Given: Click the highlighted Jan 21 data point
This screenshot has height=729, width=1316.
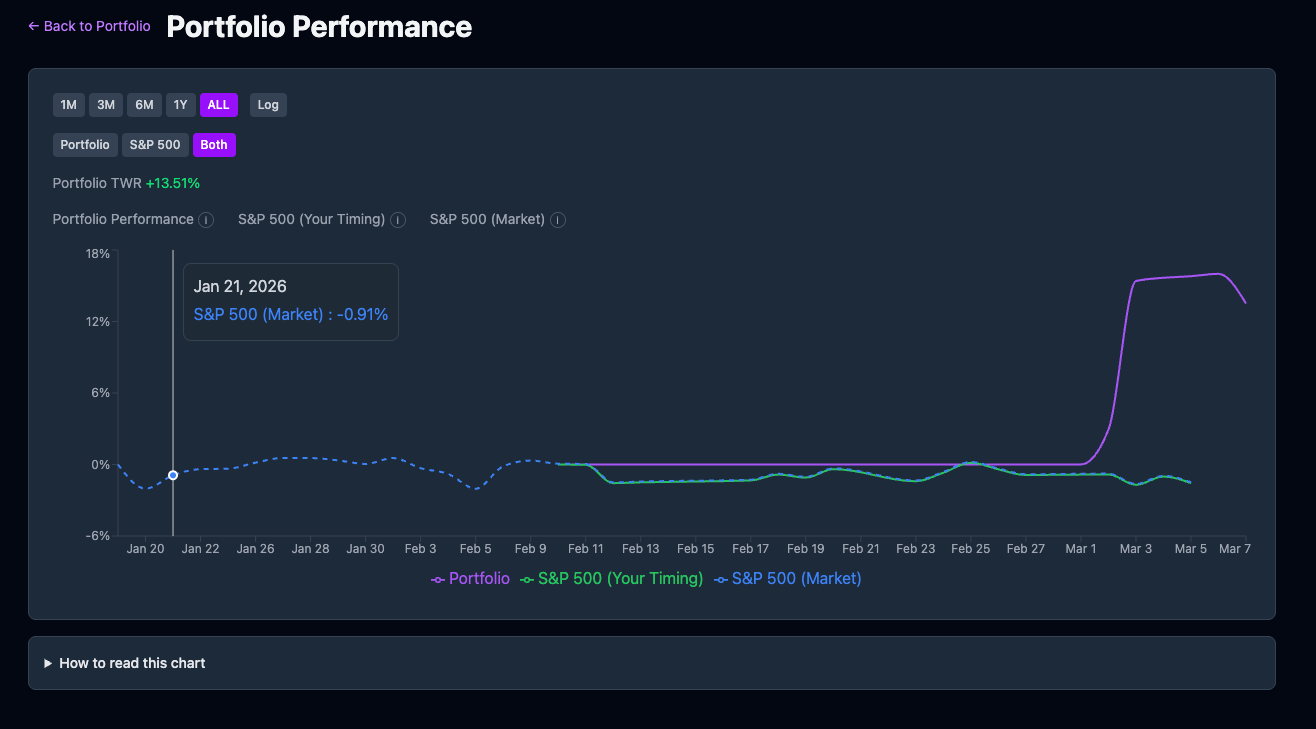Looking at the screenshot, I should pyautogui.click(x=172, y=475).
